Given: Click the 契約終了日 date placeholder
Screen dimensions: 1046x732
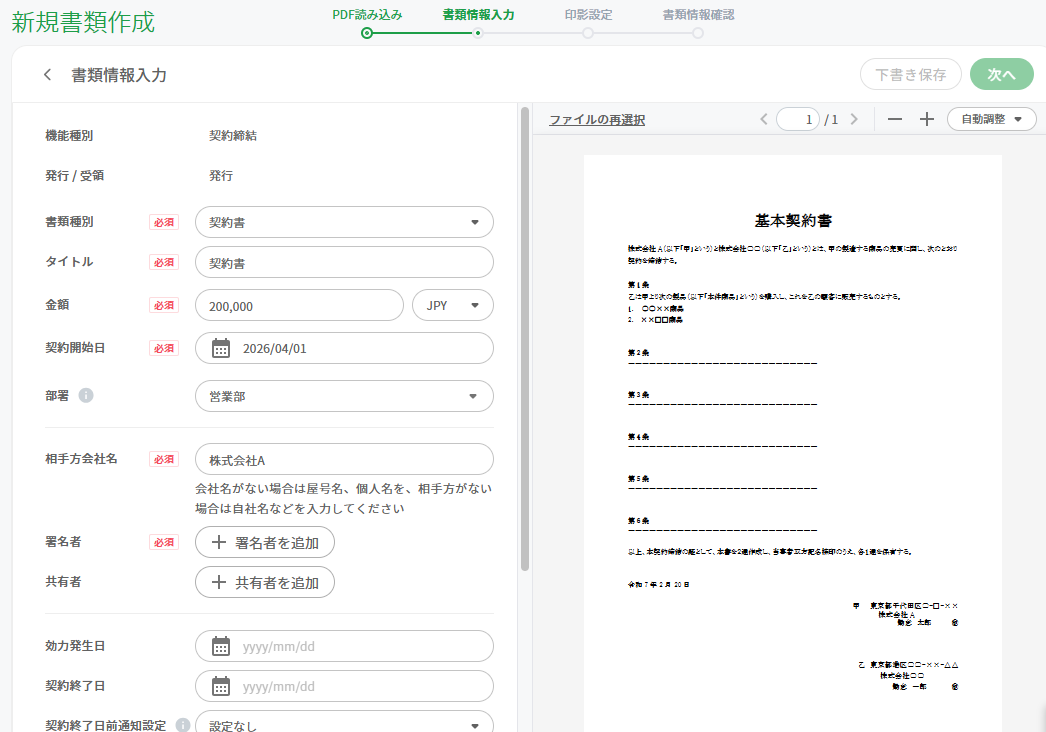Looking at the screenshot, I should coord(344,686).
